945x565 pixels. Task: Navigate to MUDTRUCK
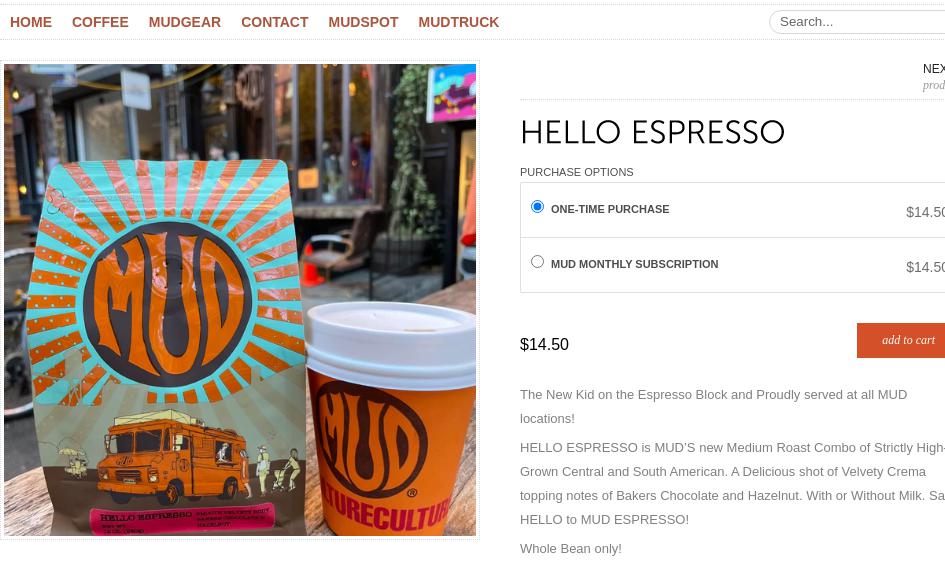tap(458, 22)
